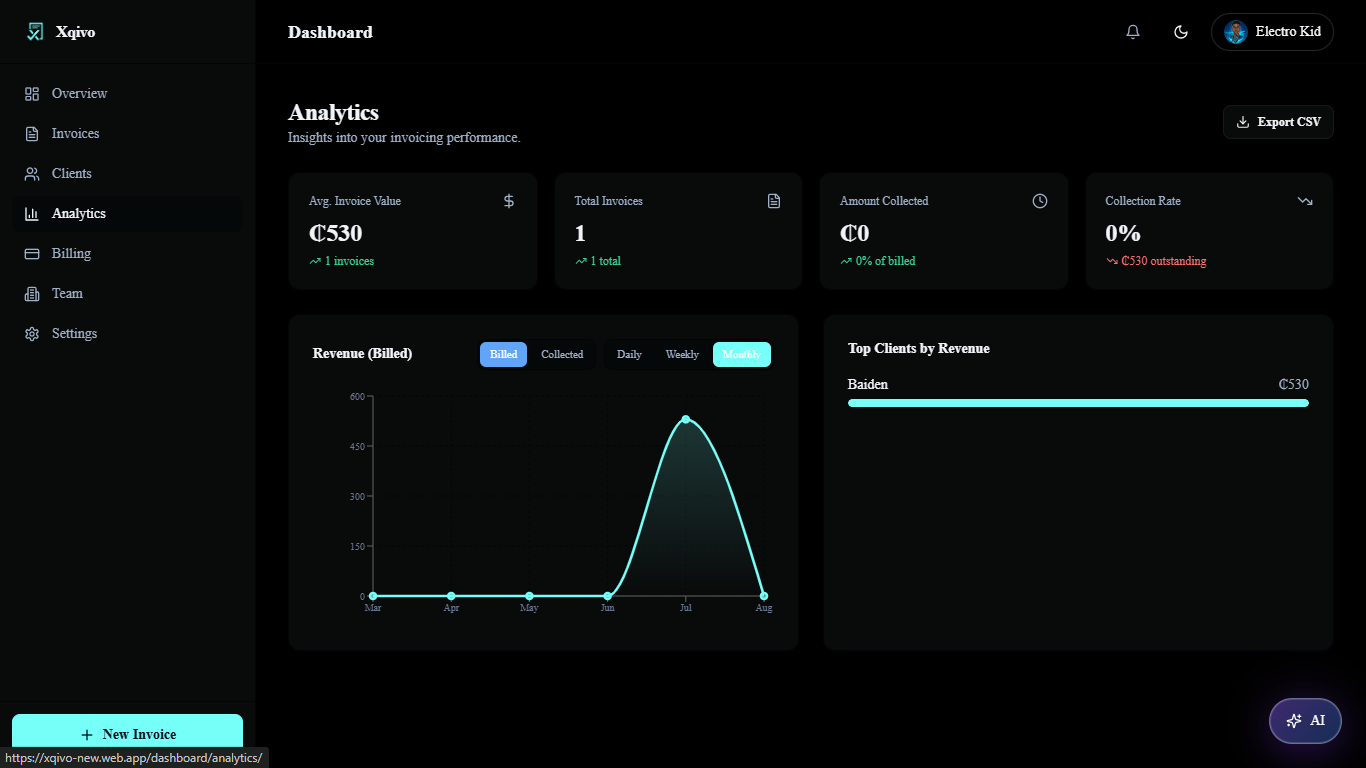Click the Baiden revenue progress bar
Image resolution: width=1366 pixels, height=768 pixels.
1078,403
